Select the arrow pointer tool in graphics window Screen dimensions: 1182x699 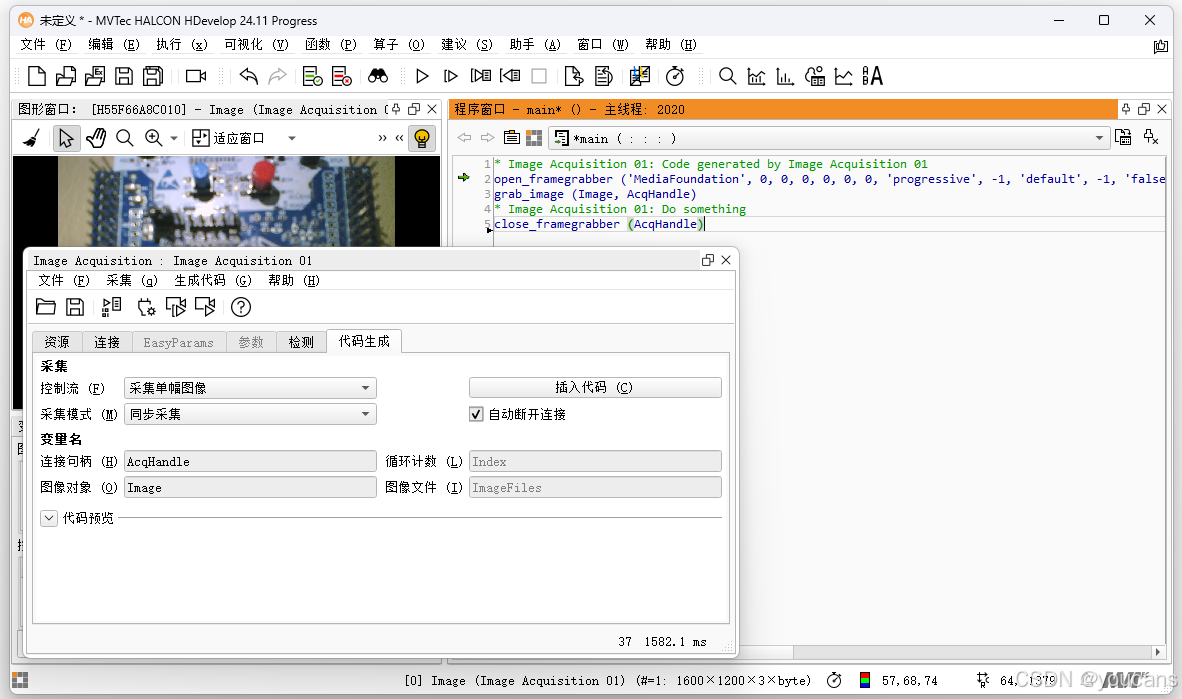[x=66, y=138]
